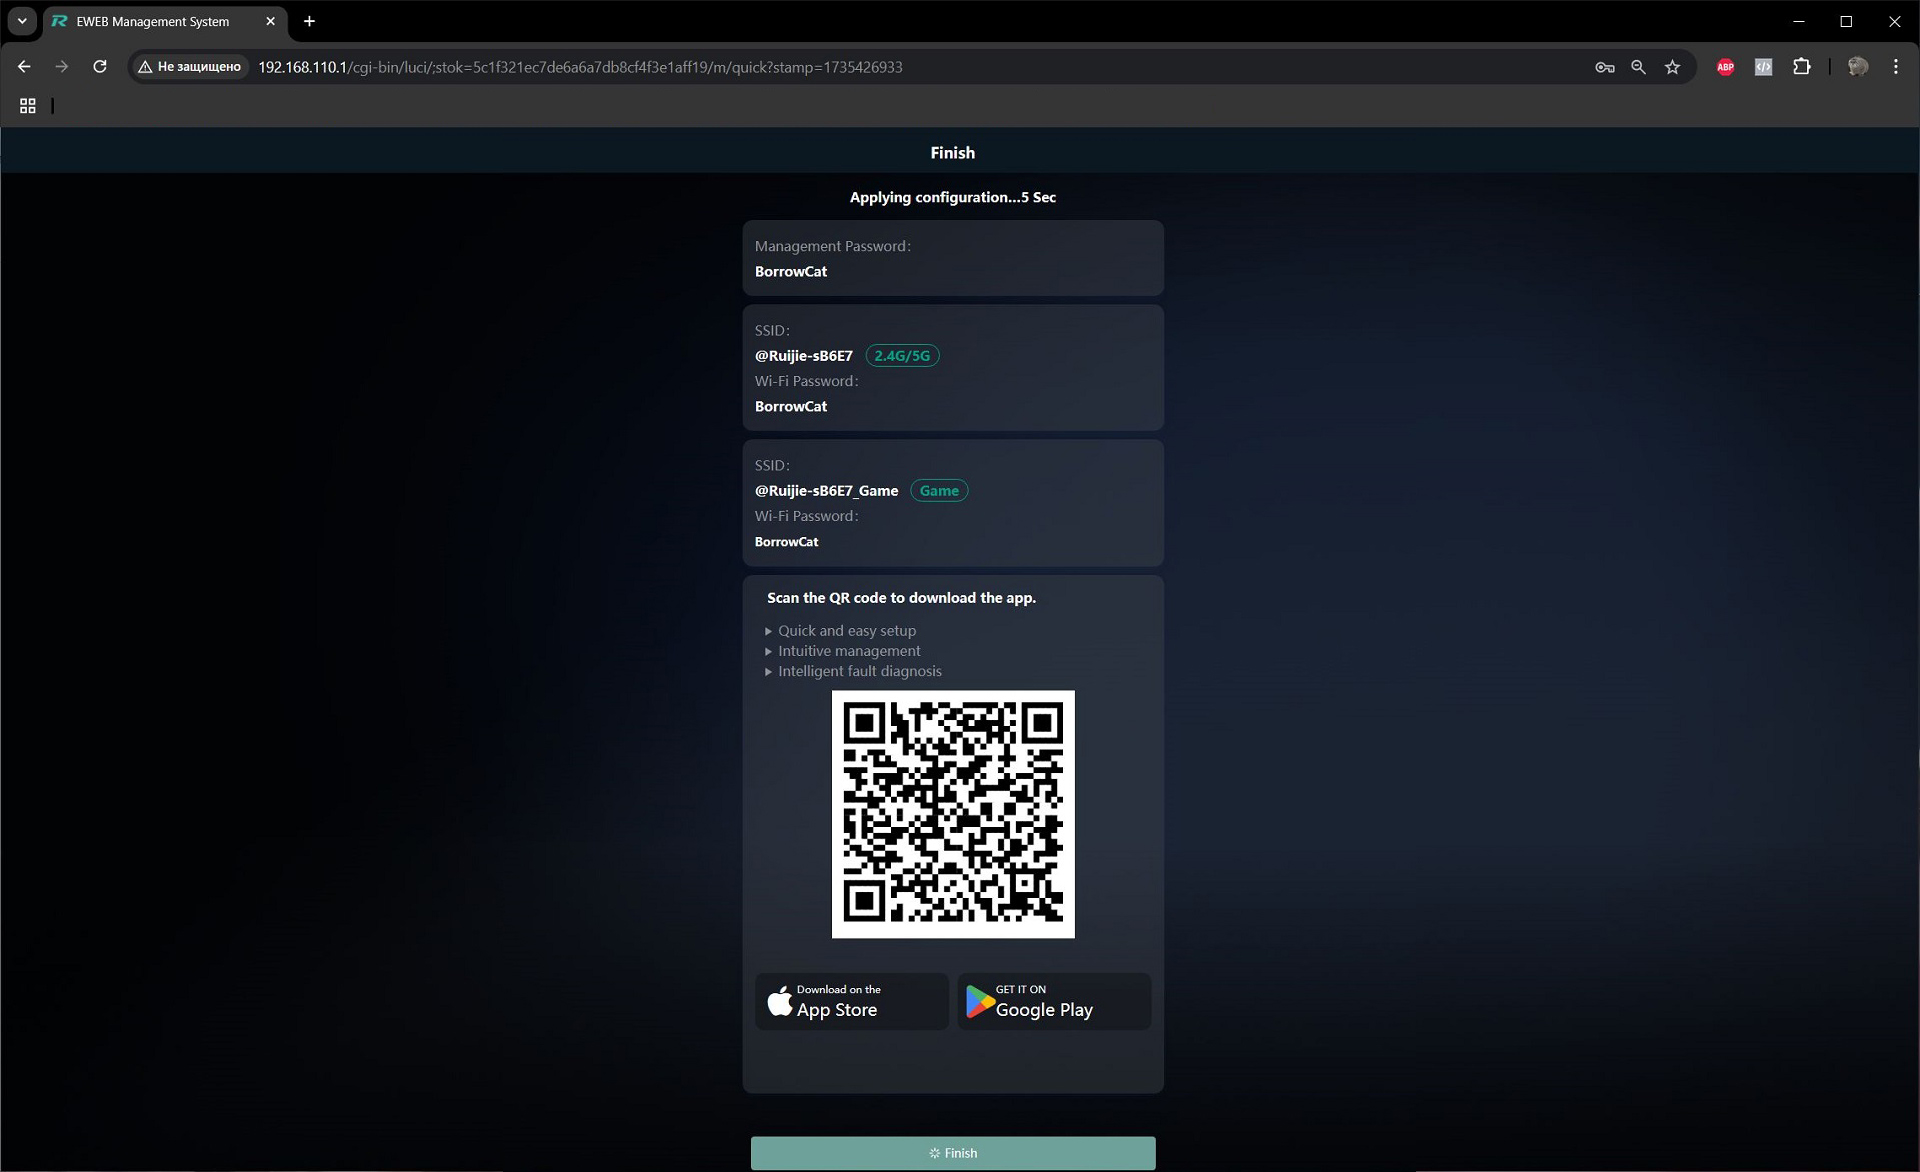1920x1172 pixels.
Task: Click the 'Quick and easy setup' bullet
Action: [x=847, y=631]
